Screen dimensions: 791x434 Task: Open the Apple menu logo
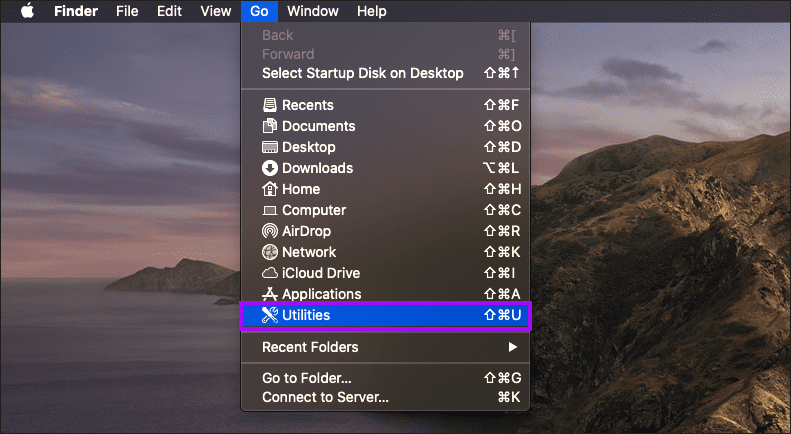pos(27,11)
